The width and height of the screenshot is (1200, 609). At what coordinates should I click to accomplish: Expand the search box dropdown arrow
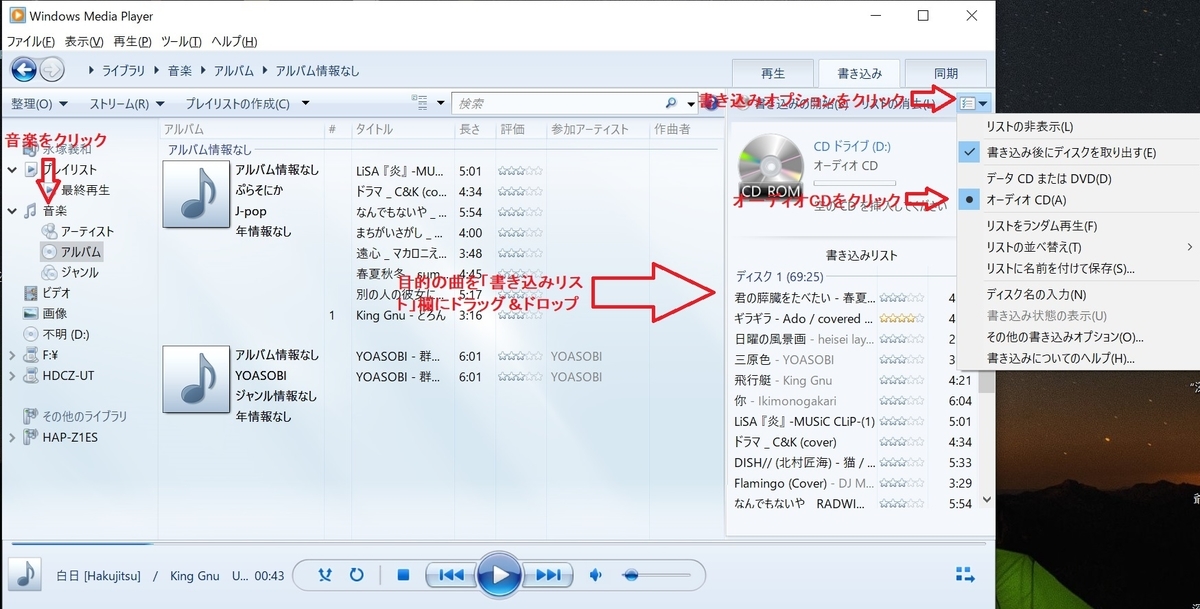click(690, 103)
